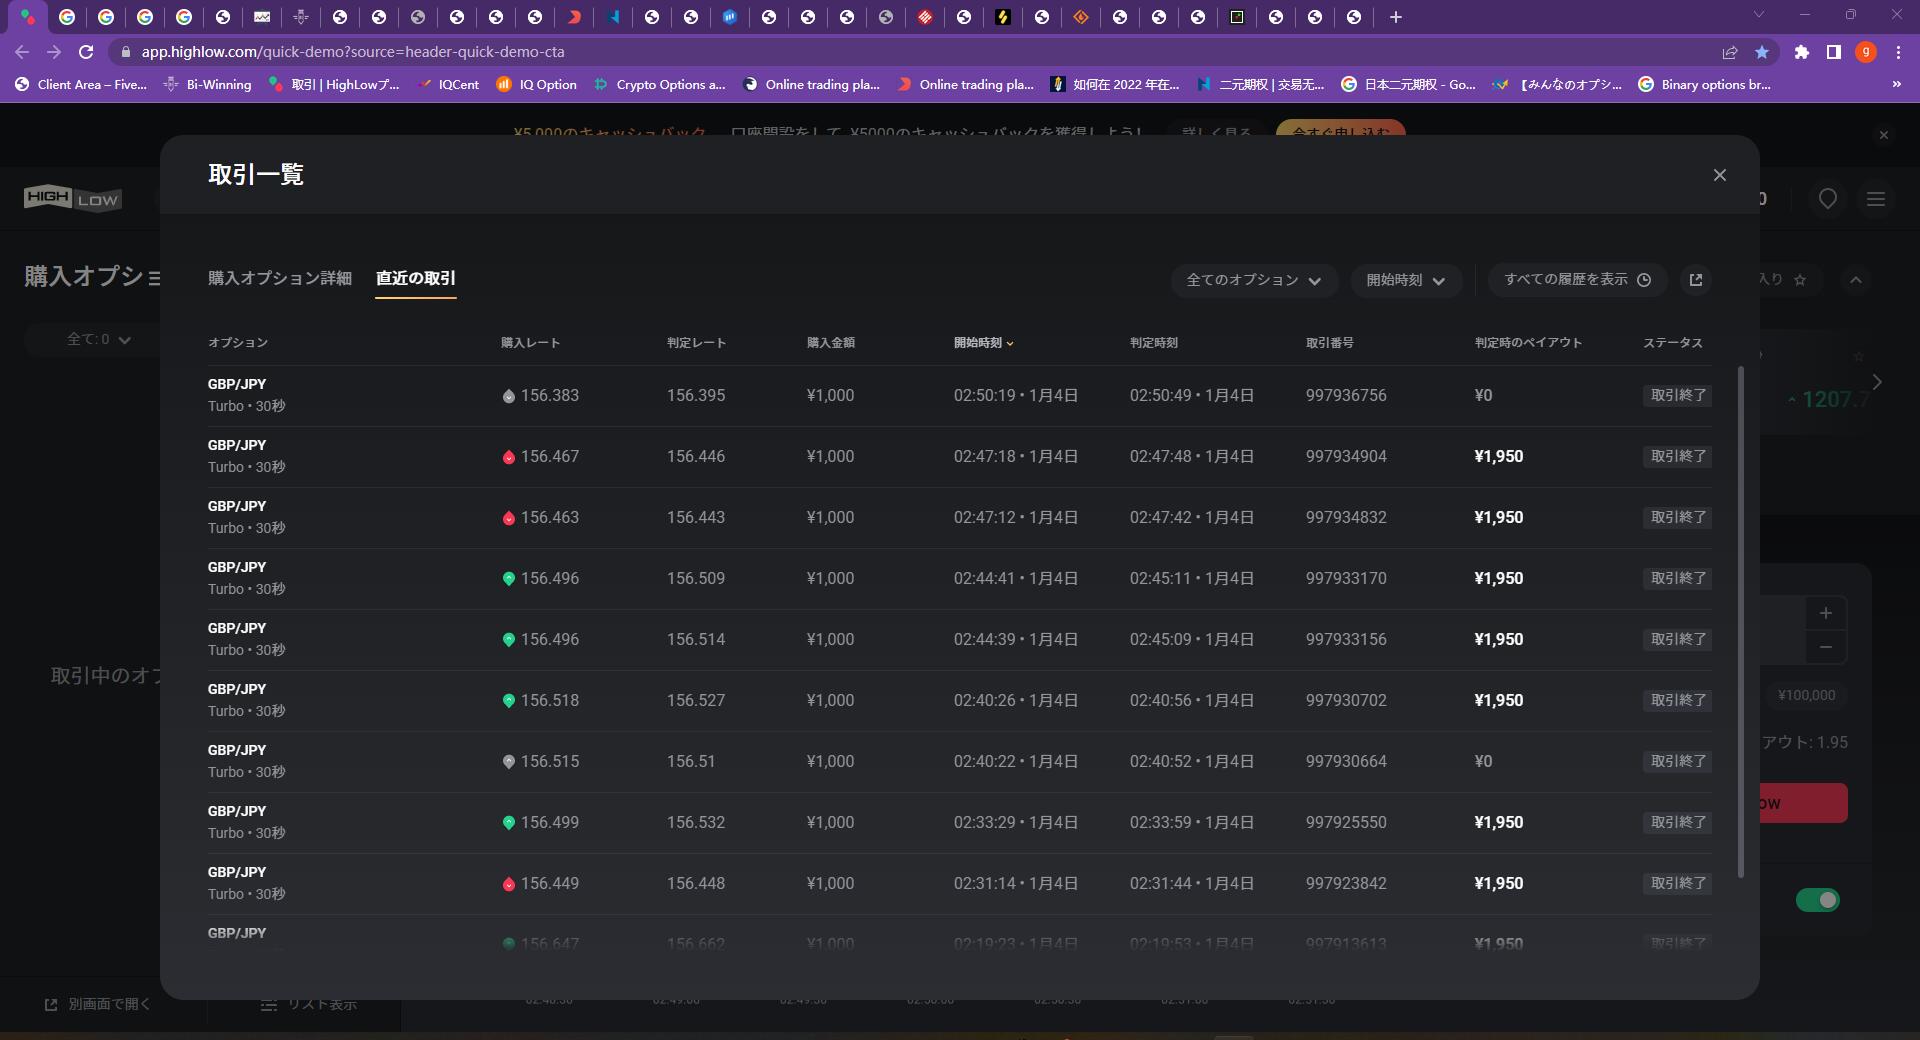Screen dimensions: 1920x1040
Task: Click すべての履歴を表示 history button
Action: tap(1577, 280)
